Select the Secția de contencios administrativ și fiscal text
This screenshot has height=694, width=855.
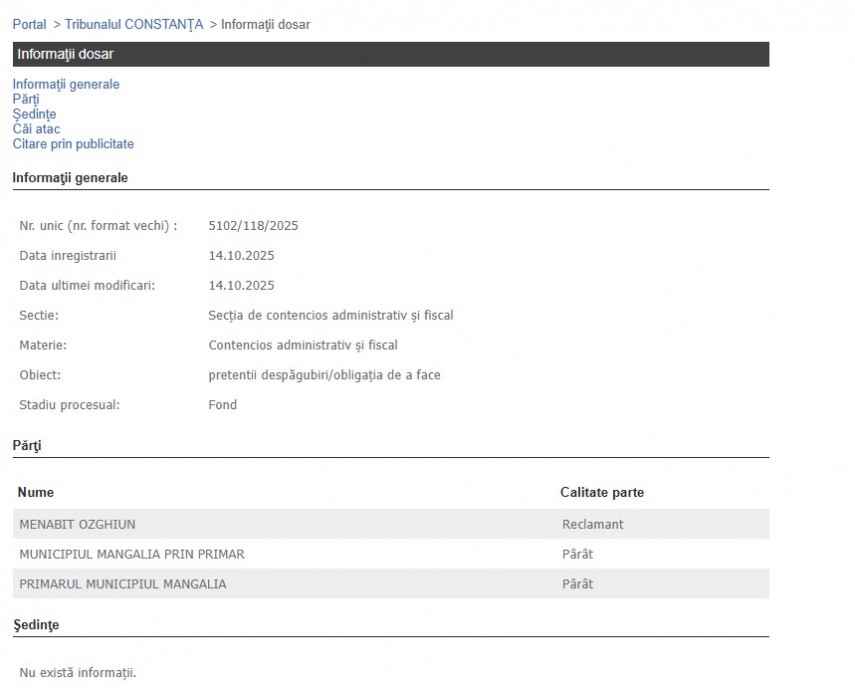331,316
